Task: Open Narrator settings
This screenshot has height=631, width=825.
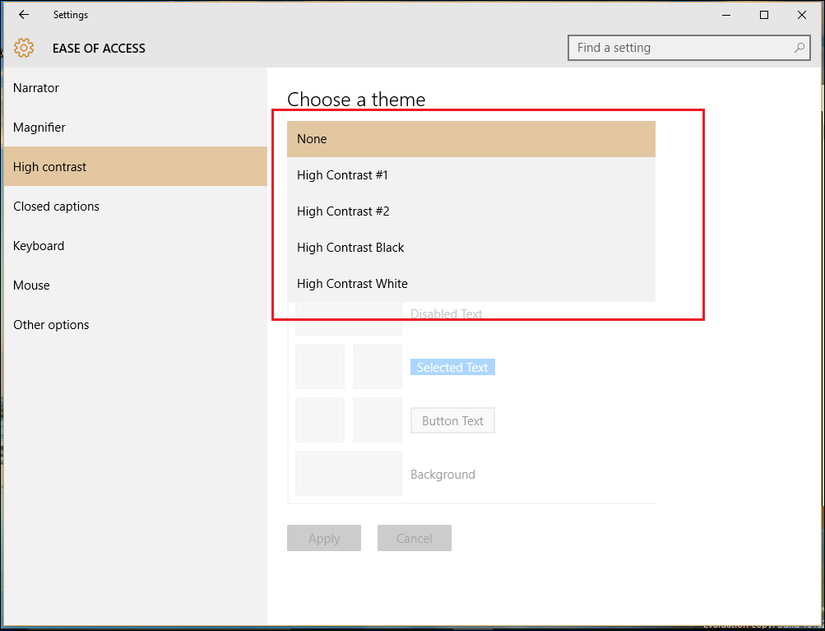Action: [38, 88]
